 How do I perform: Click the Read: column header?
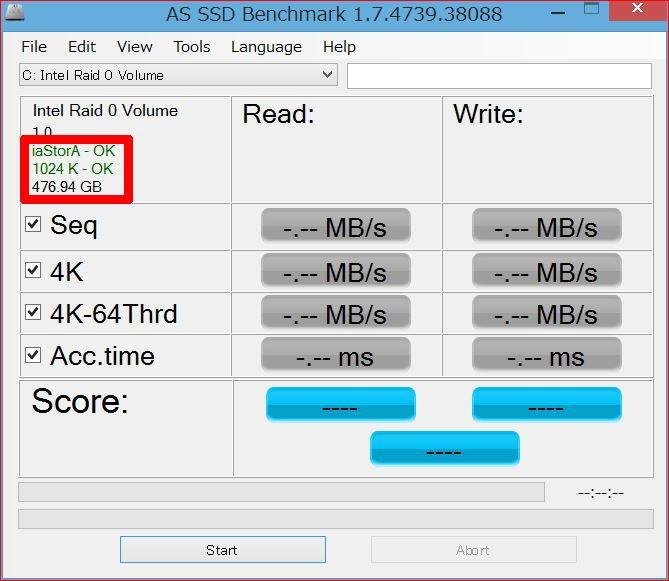(x=279, y=114)
